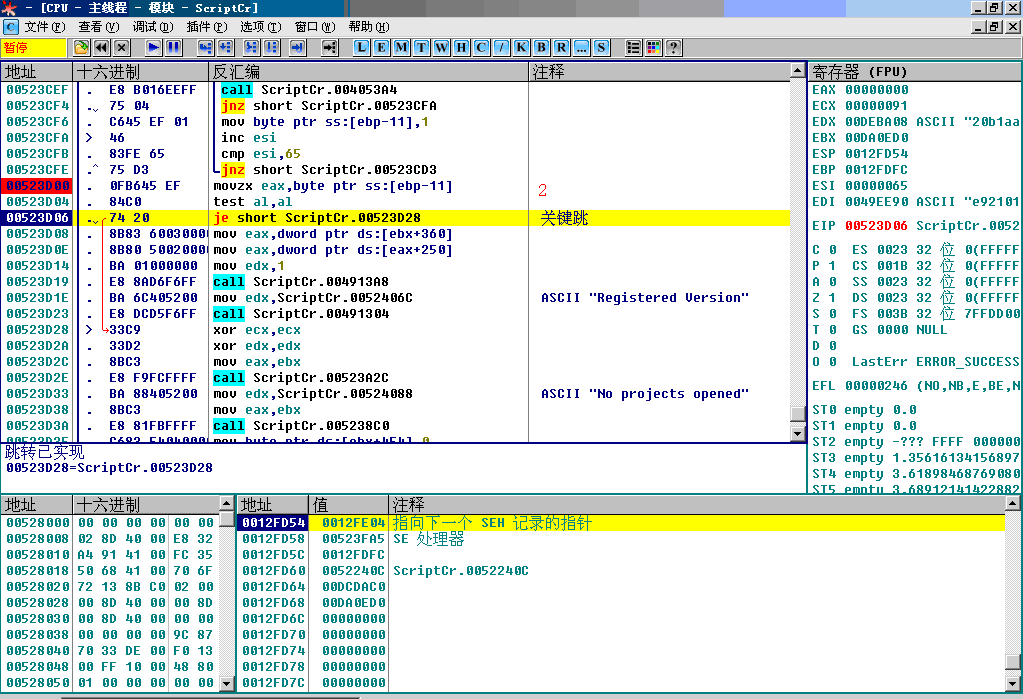Click 十六进制 column header in disassembly pane

(140, 72)
